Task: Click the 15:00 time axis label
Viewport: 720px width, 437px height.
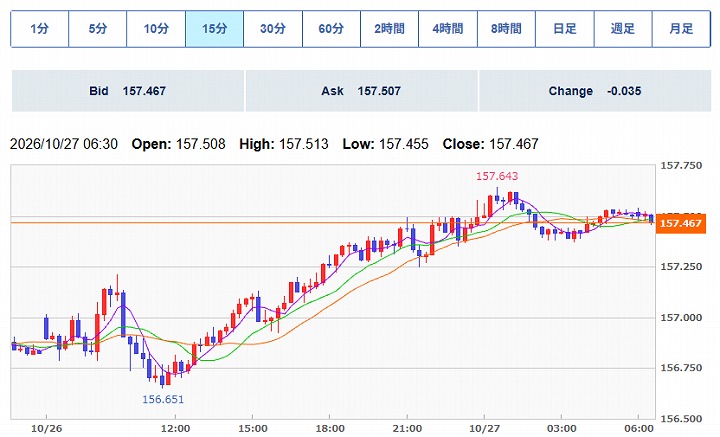Action: point(253,429)
